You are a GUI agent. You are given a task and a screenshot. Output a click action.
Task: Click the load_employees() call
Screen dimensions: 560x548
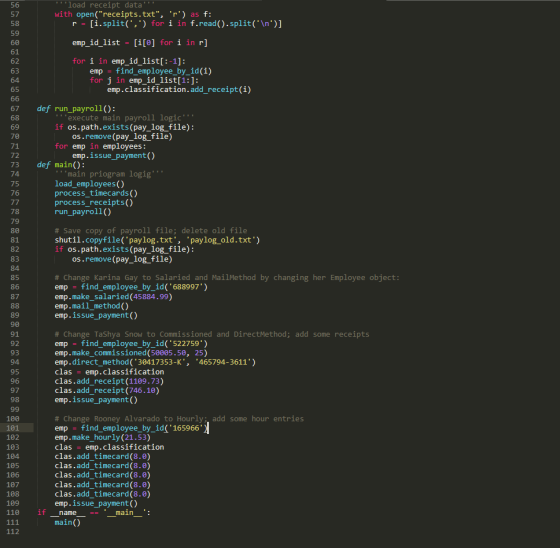pyautogui.click(x=89, y=184)
